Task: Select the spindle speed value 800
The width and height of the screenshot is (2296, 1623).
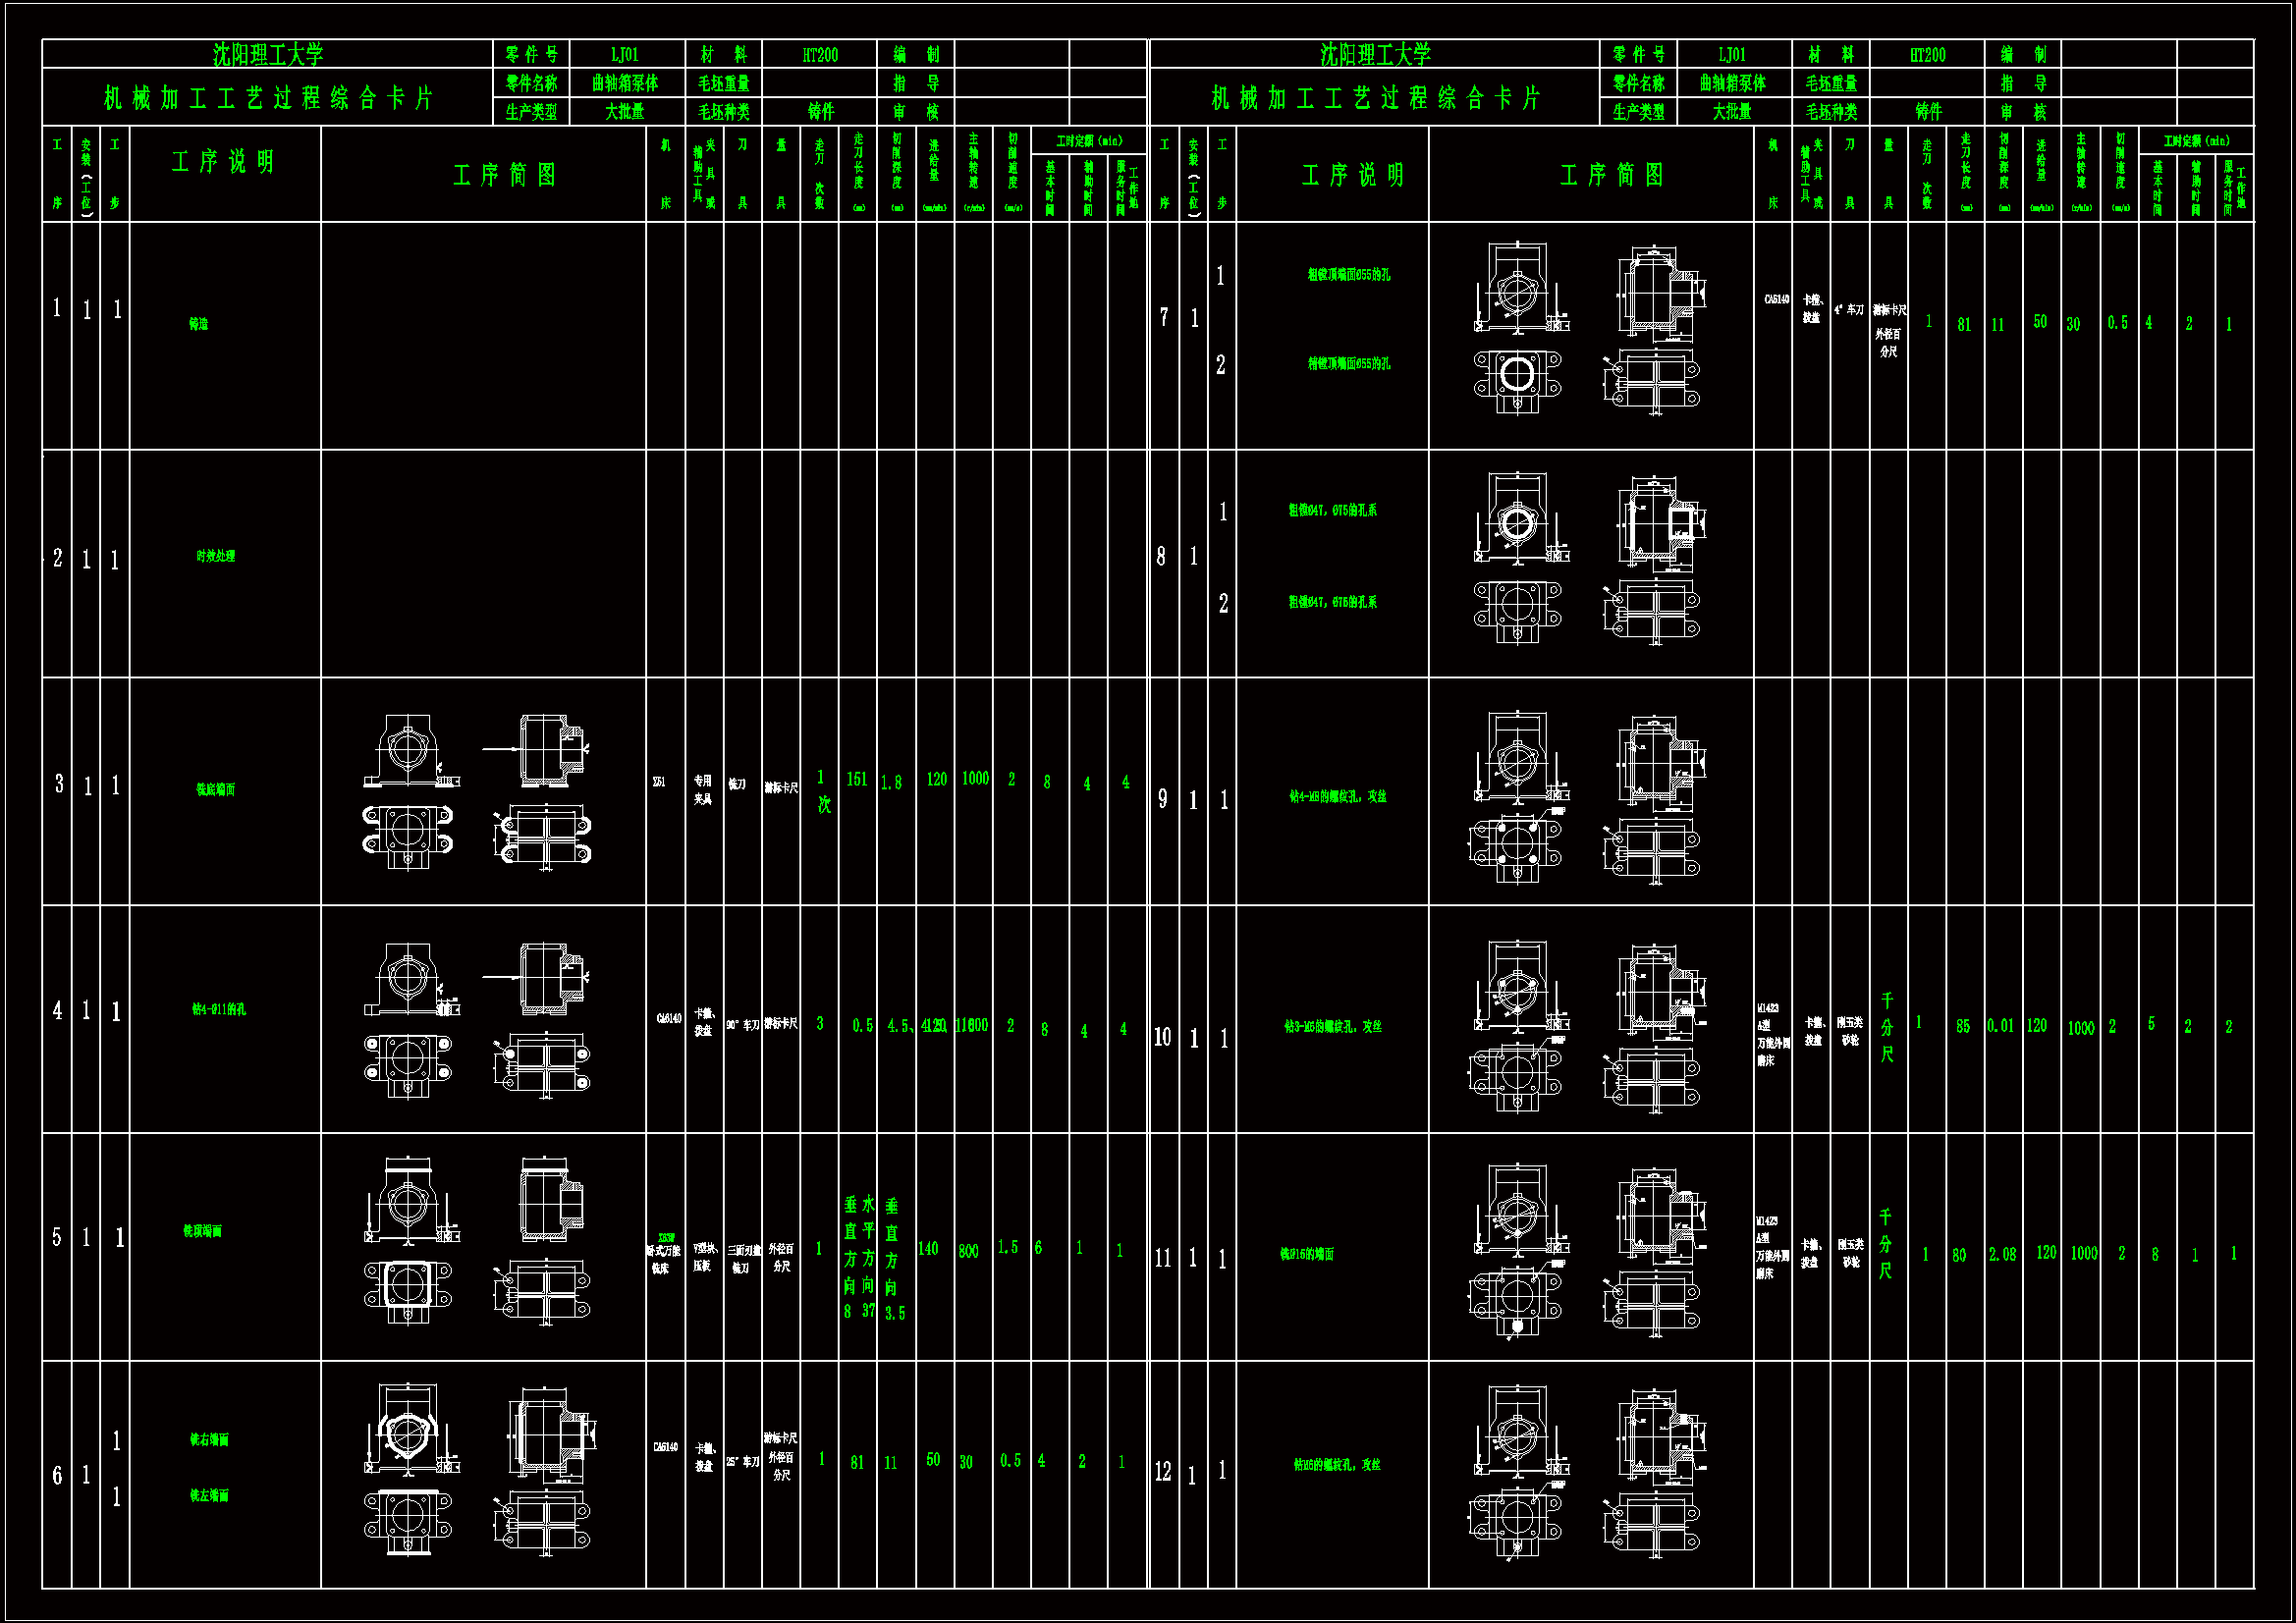Action: (x=968, y=1251)
